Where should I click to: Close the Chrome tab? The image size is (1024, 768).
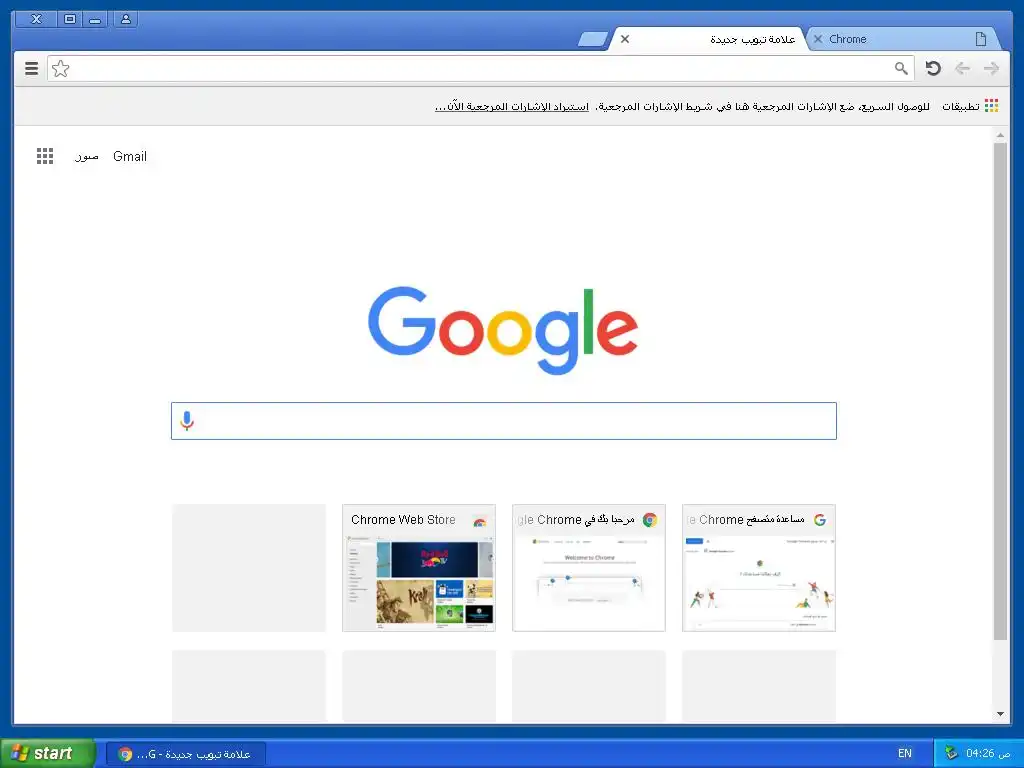pyautogui.click(x=818, y=39)
